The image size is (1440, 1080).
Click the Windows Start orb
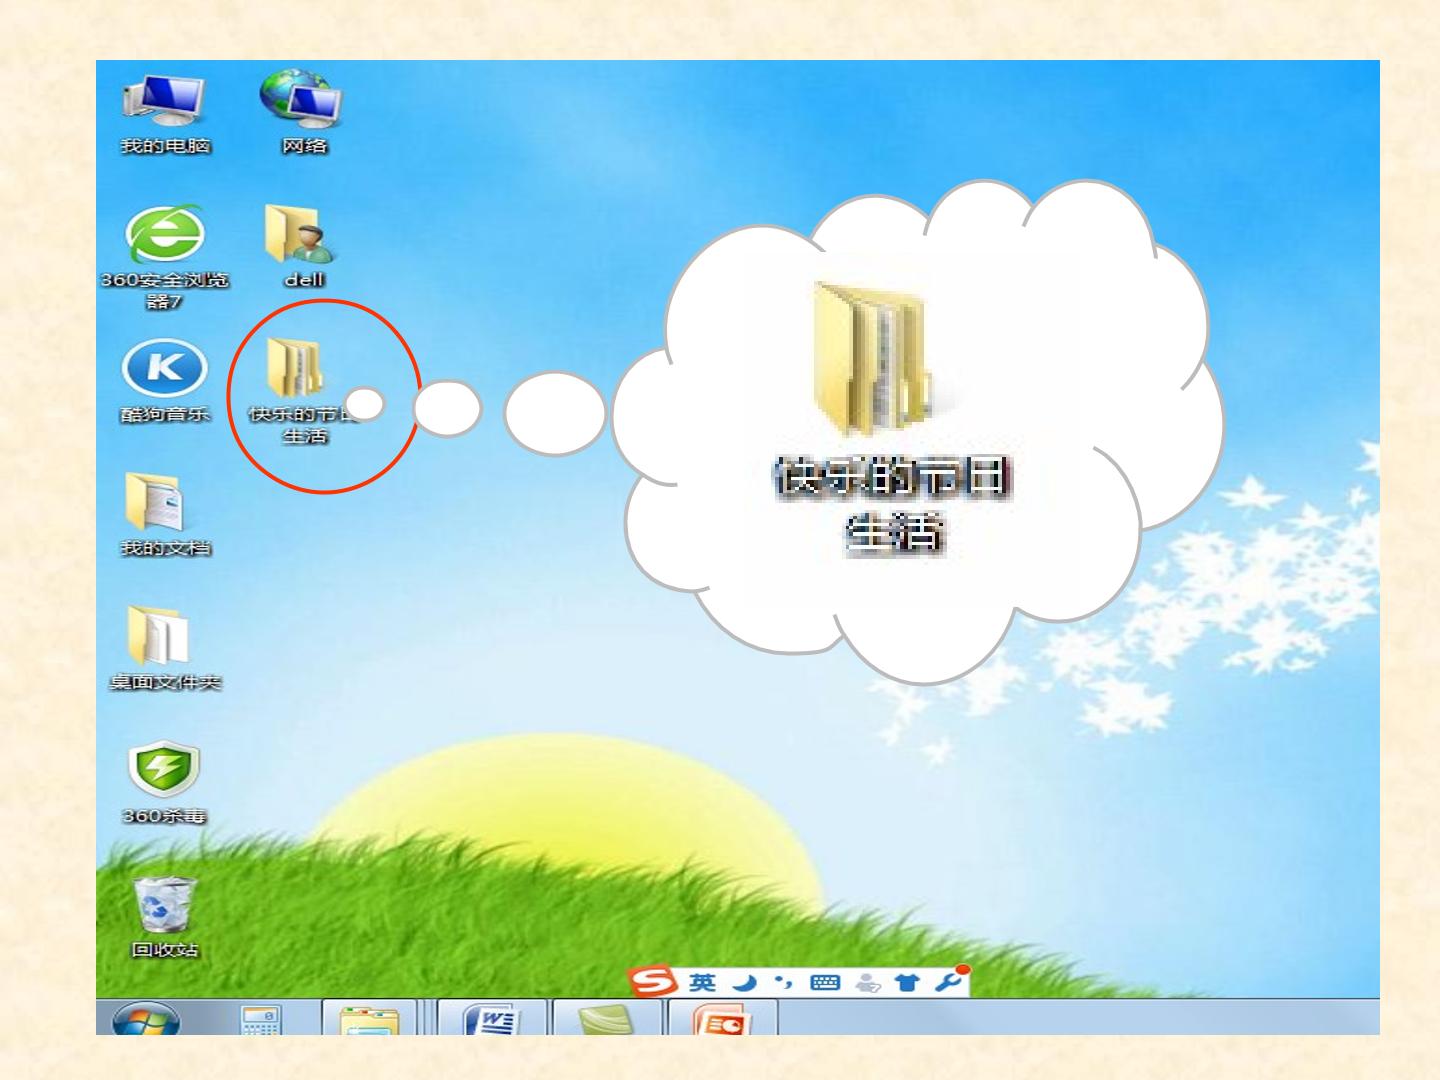click(146, 1019)
